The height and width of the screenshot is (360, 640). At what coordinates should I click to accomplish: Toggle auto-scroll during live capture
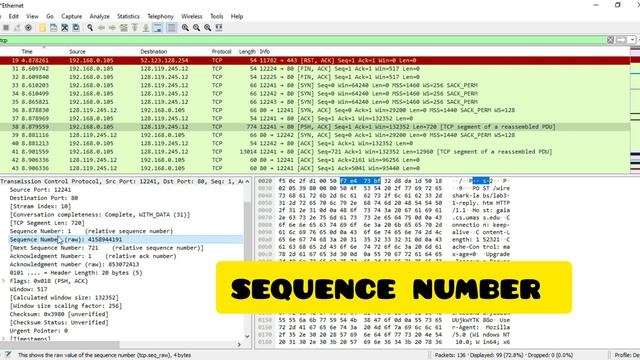coord(157,28)
